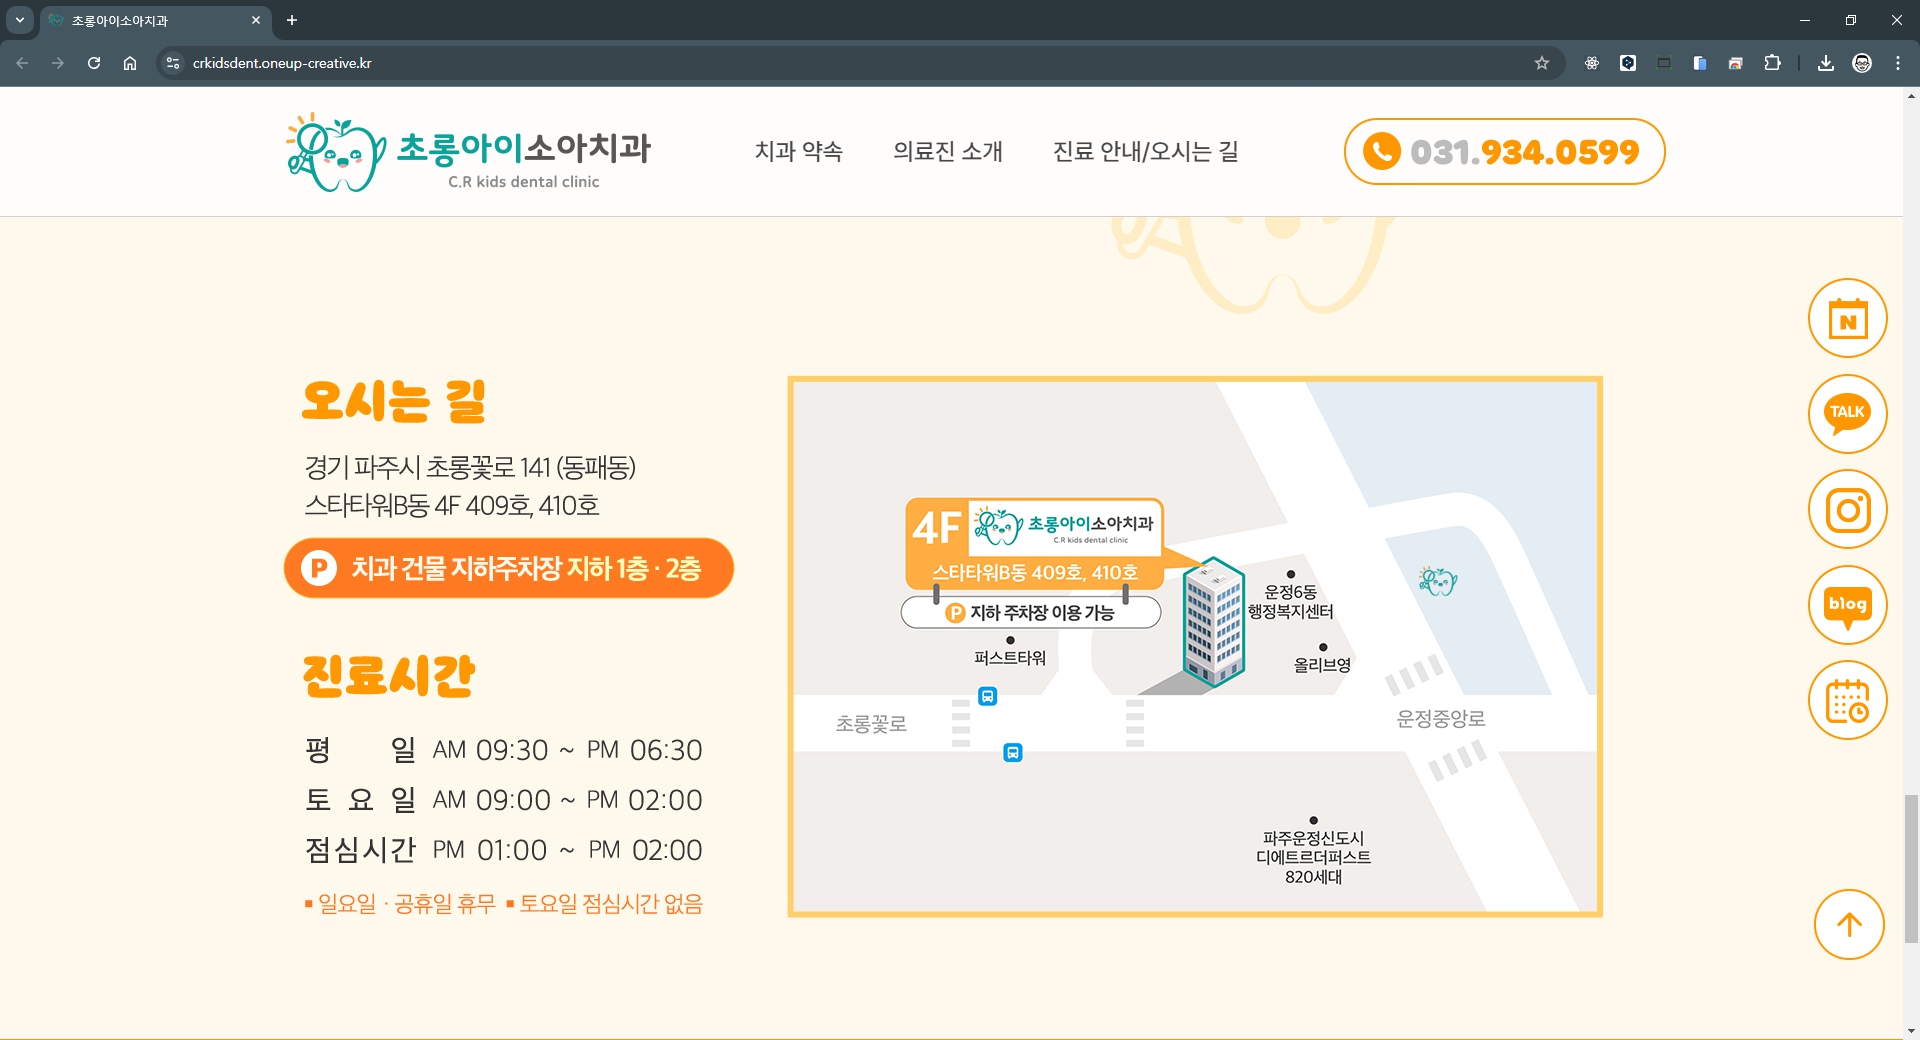Reload the current page

click(94, 63)
